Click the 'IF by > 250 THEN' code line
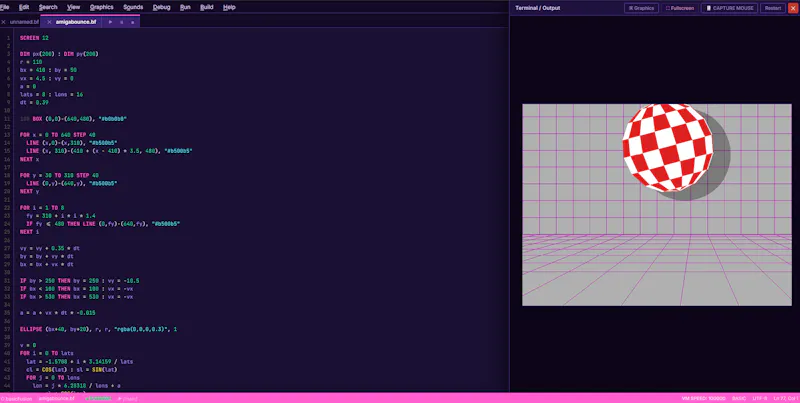The image size is (800, 403). (79, 281)
